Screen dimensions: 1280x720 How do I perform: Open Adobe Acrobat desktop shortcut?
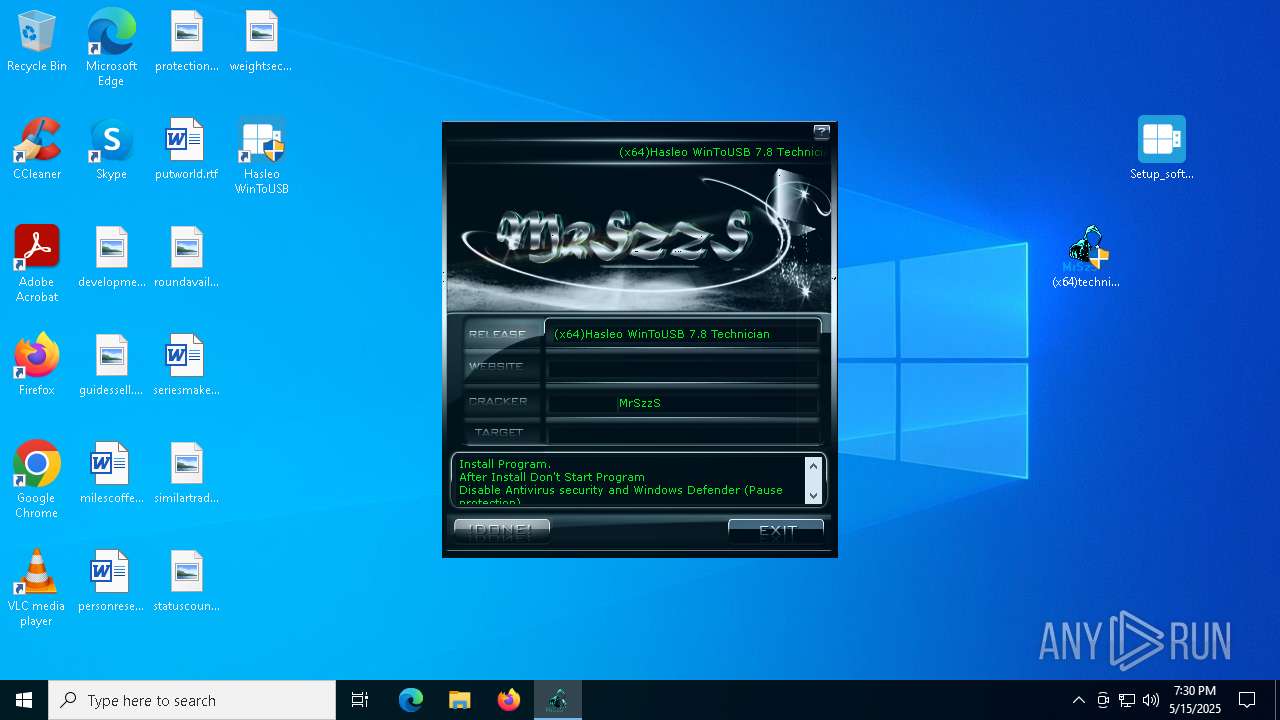pyautogui.click(x=37, y=265)
